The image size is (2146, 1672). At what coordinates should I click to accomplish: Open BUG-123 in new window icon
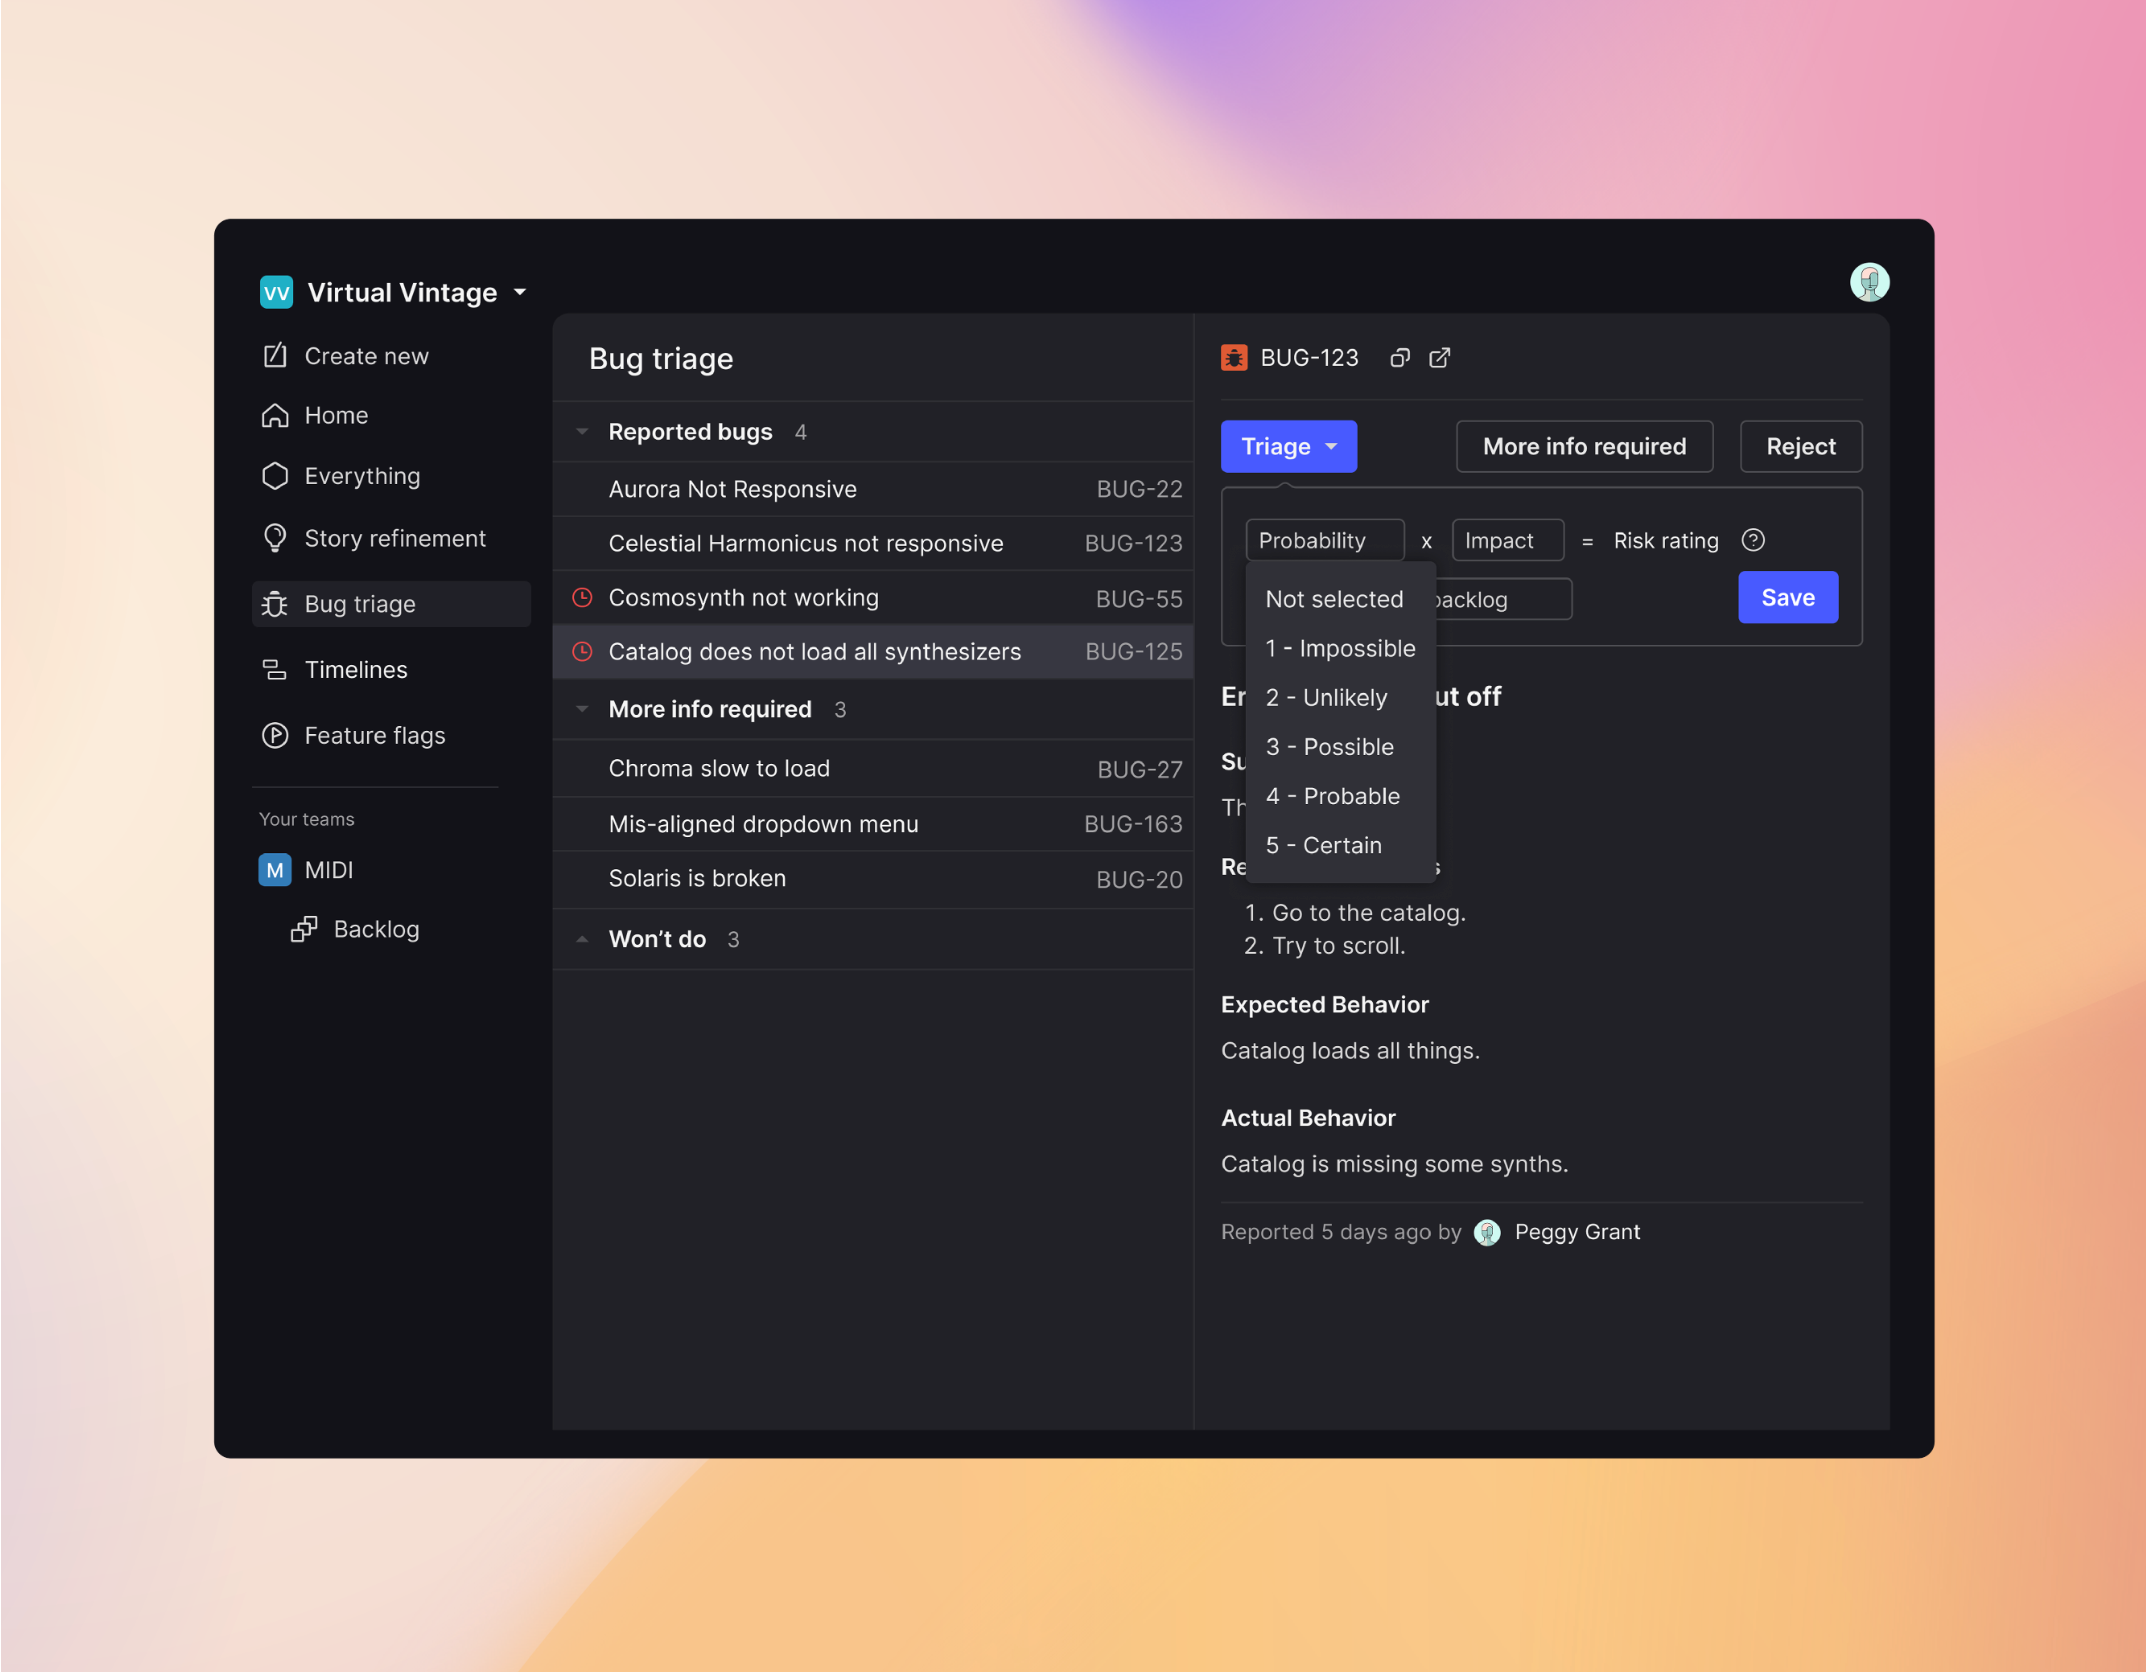pyautogui.click(x=1440, y=357)
